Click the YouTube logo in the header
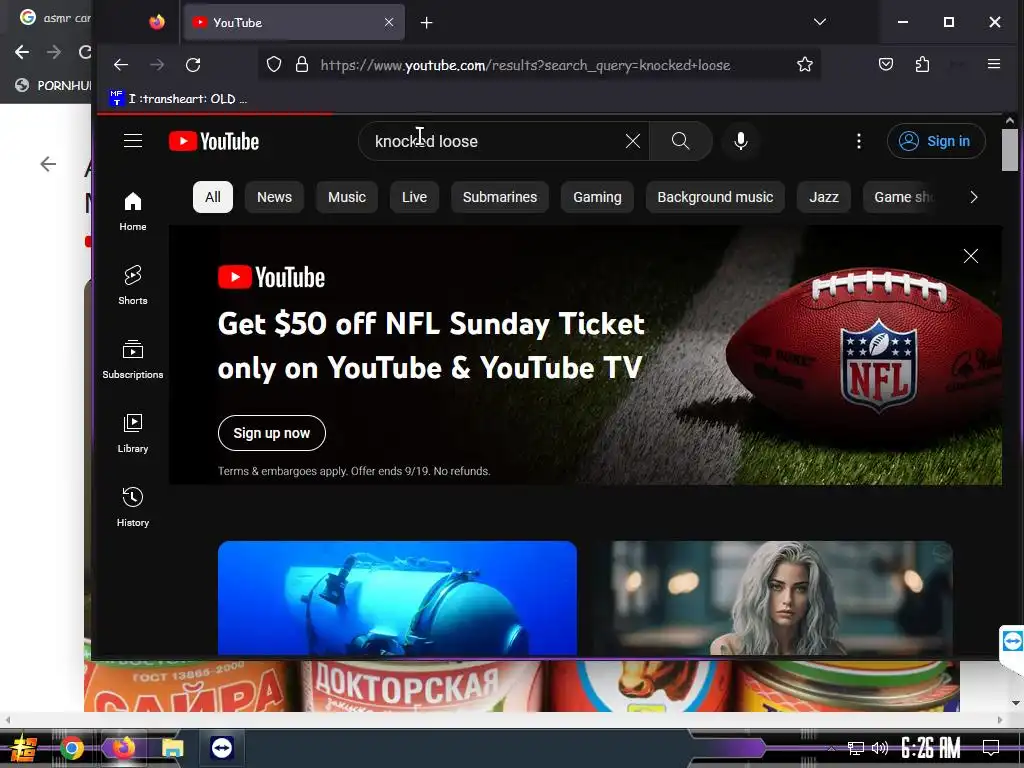The height and width of the screenshot is (768, 1024). pyautogui.click(x=214, y=141)
